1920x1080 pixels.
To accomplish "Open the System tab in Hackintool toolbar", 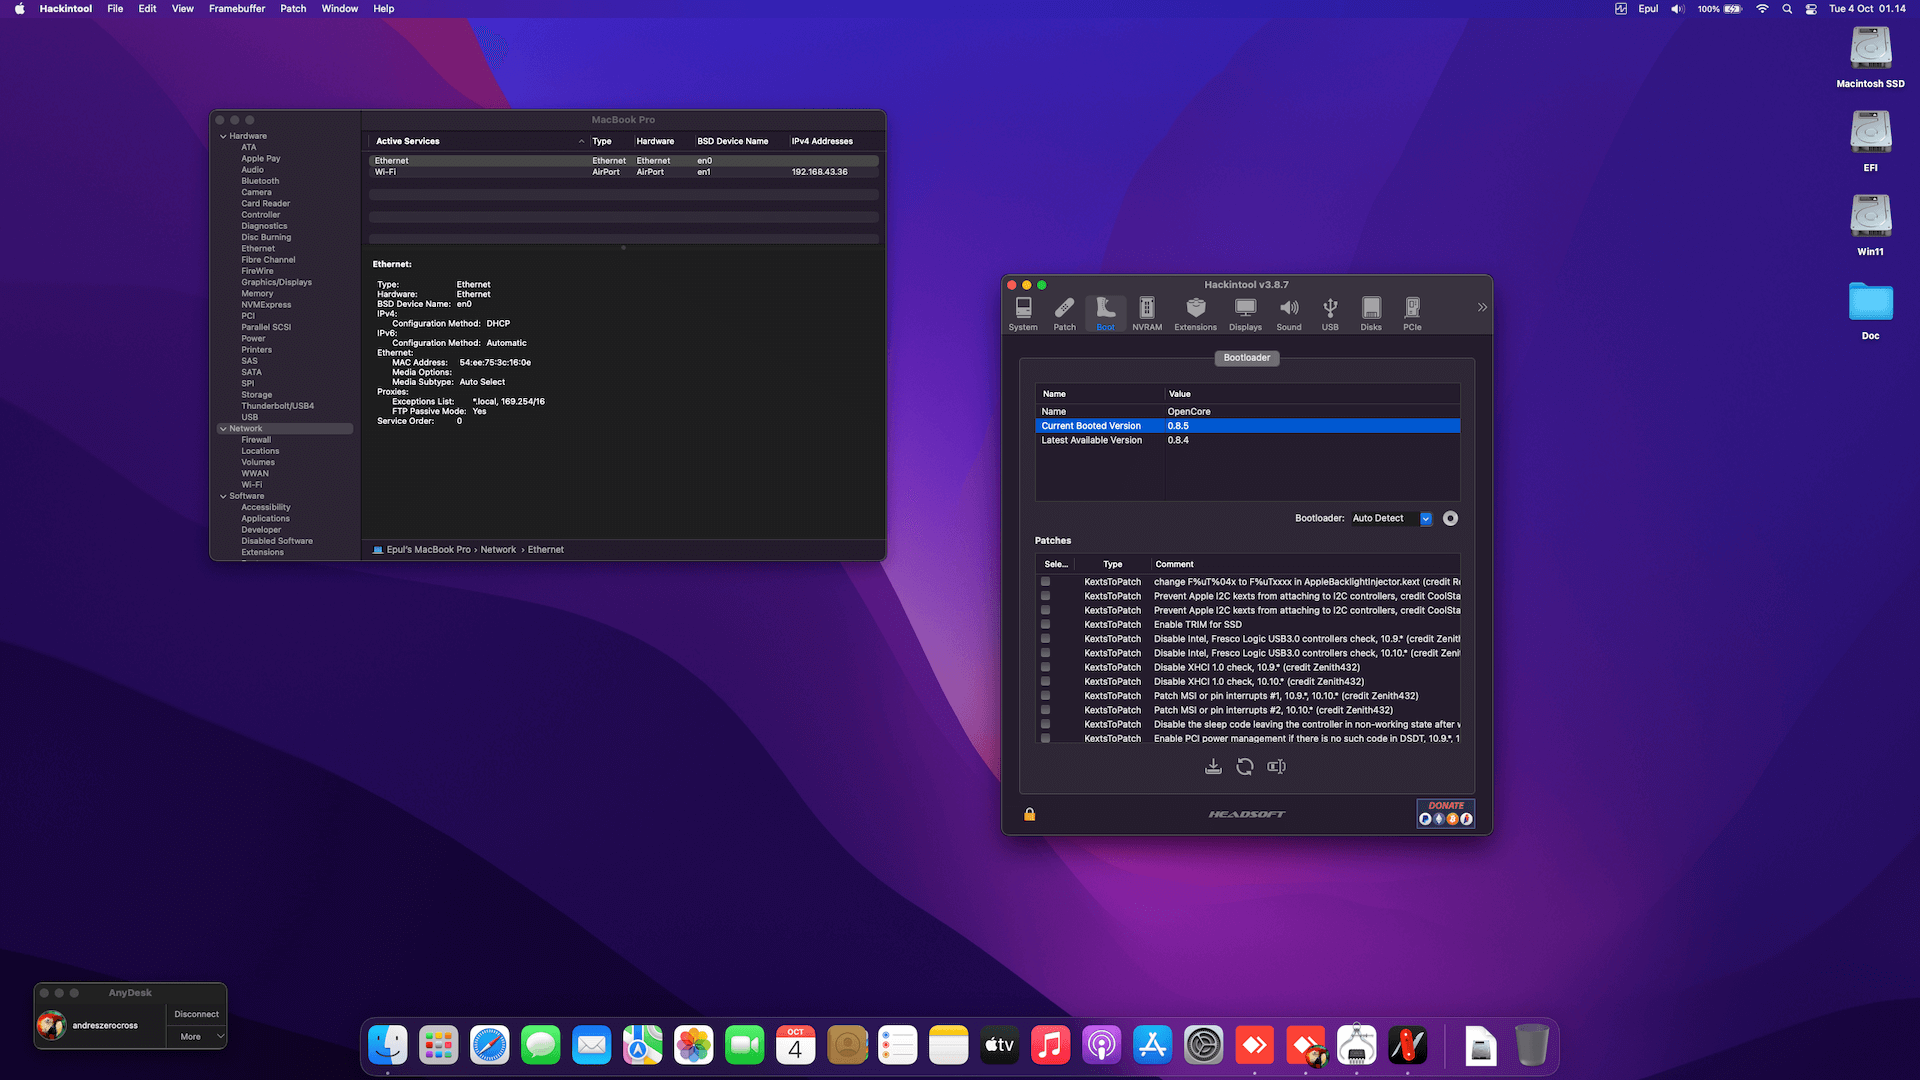I will [1023, 313].
